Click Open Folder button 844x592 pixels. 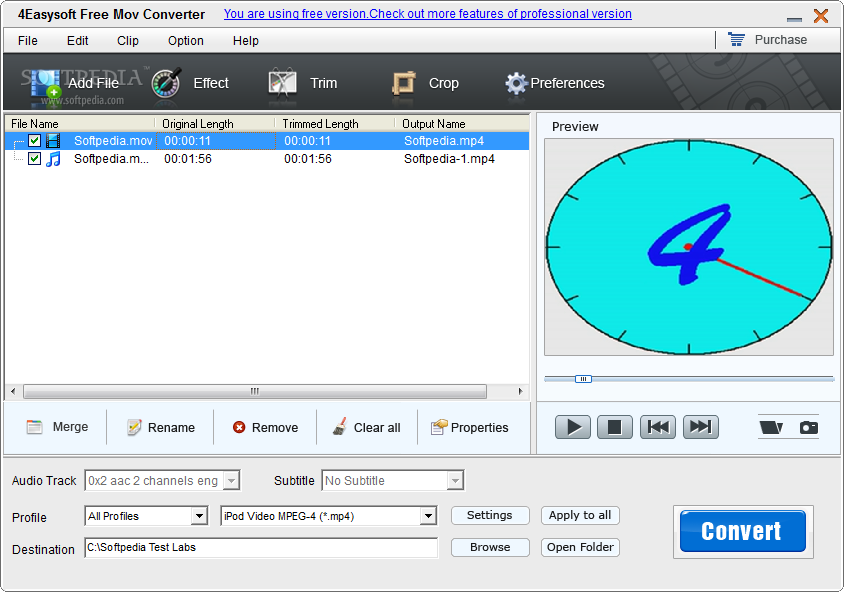pos(580,547)
